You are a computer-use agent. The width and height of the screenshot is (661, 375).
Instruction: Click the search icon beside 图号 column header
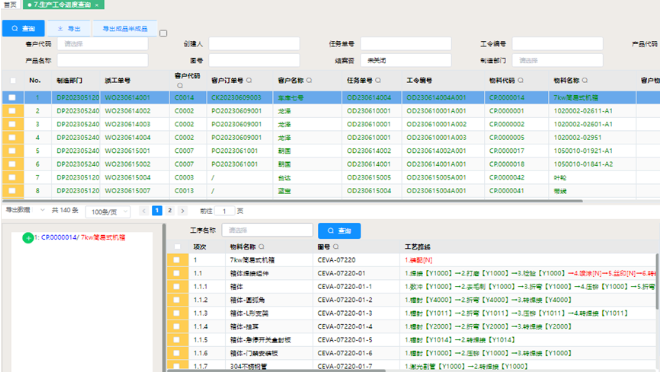336,246
